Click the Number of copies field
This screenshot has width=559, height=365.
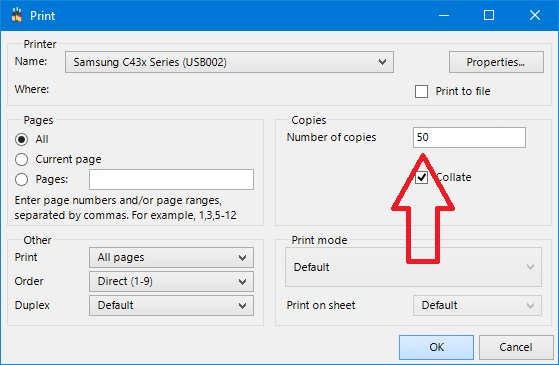point(469,137)
